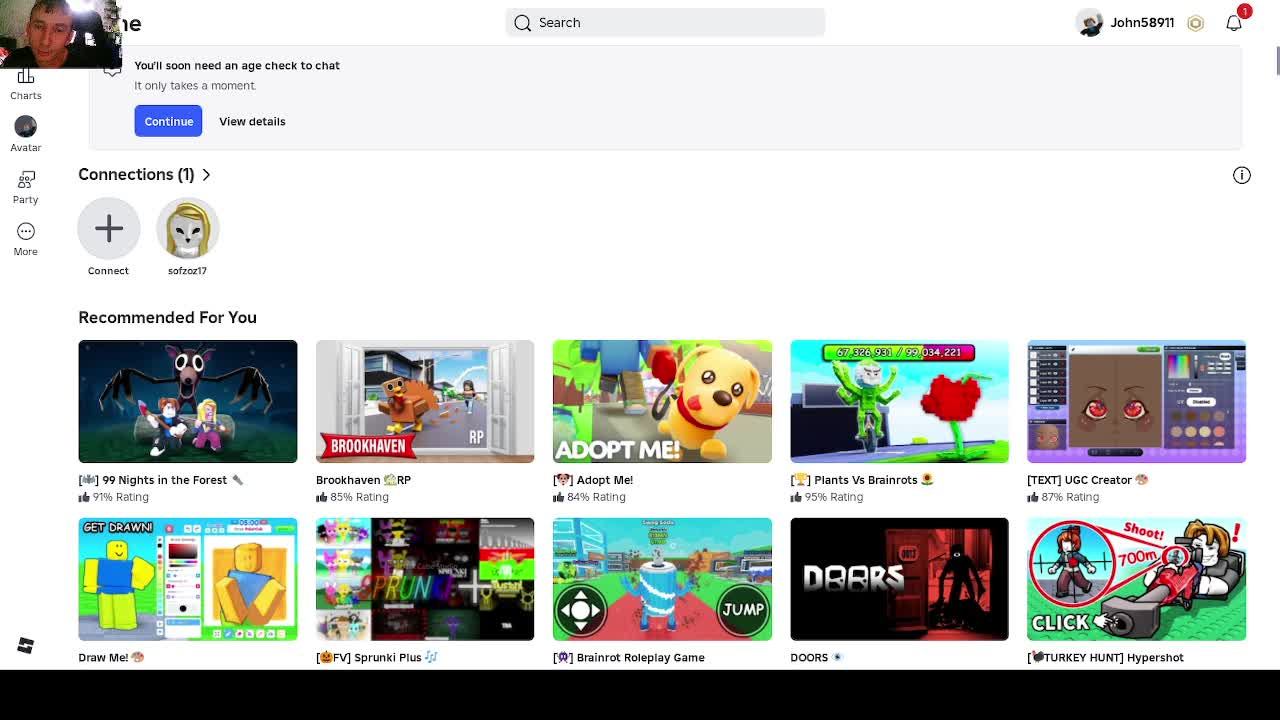
Task: Click the Adopt Me! title text
Action: 593,480
